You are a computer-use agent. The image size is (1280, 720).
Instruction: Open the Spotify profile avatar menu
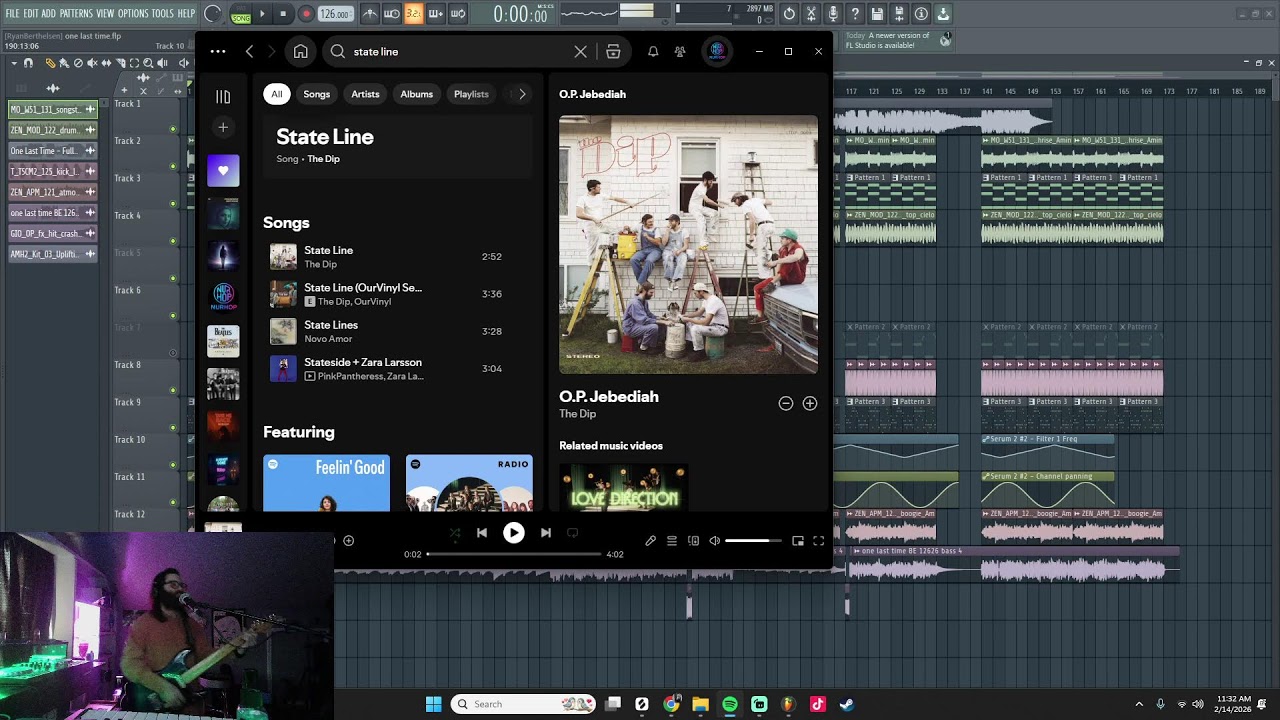(717, 51)
